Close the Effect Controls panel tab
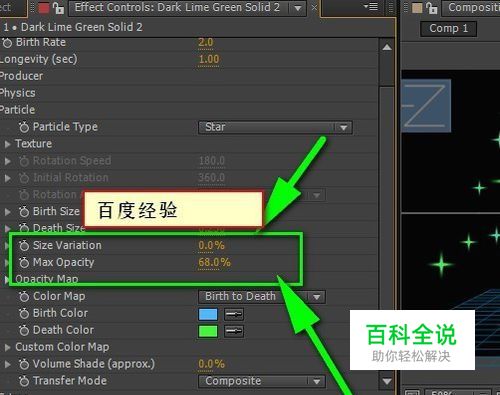The width and height of the screenshot is (500, 395). 314,7
